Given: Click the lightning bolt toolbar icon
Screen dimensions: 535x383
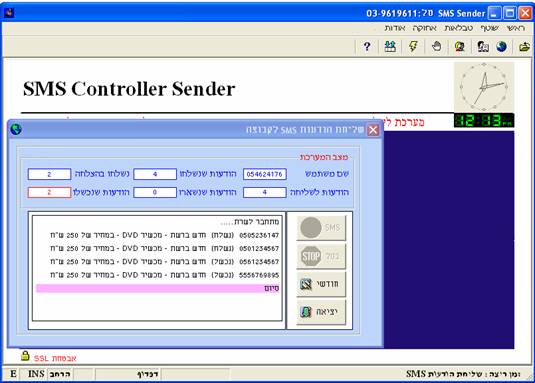Looking at the screenshot, I should pos(413,46).
